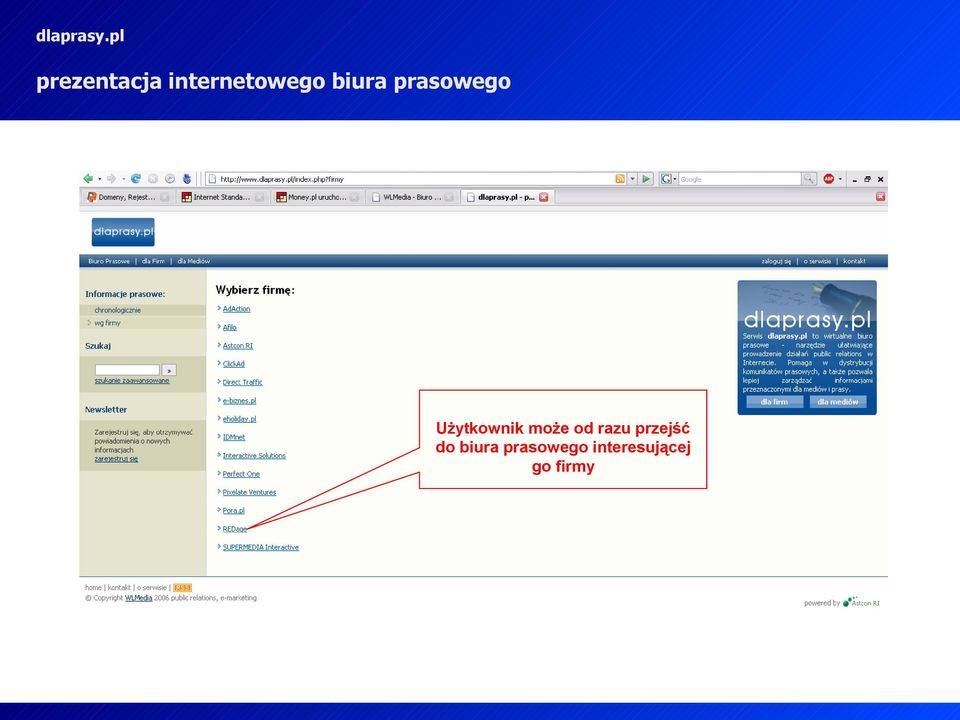The width and height of the screenshot is (960, 720).
Task: Open the Pora.pl company link
Action: (x=234, y=511)
